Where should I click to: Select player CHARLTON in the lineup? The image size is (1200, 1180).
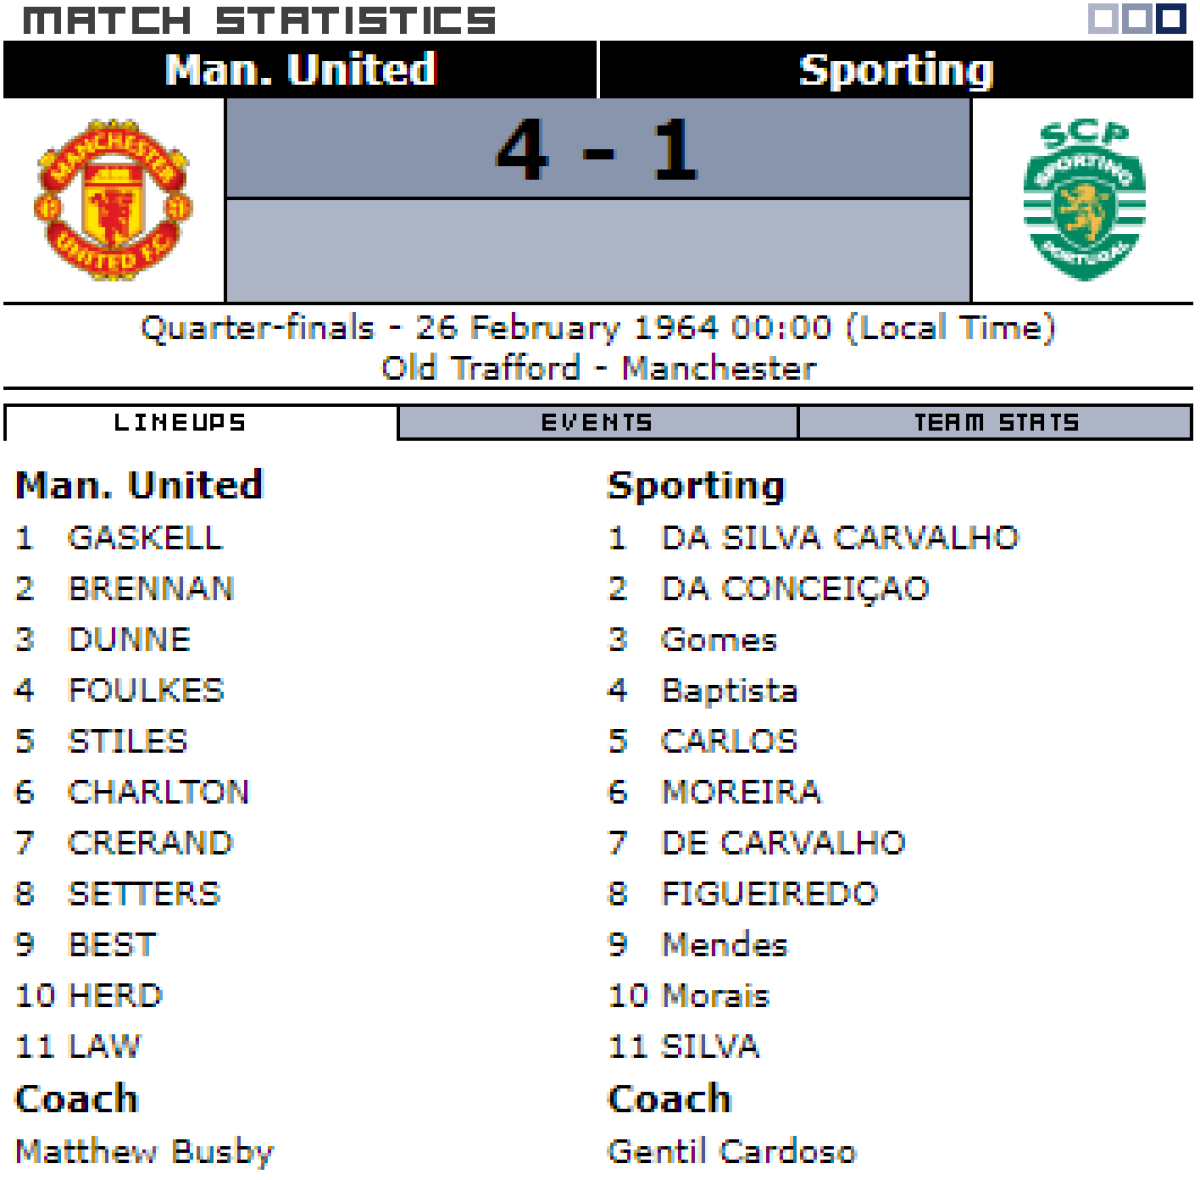(158, 792)
